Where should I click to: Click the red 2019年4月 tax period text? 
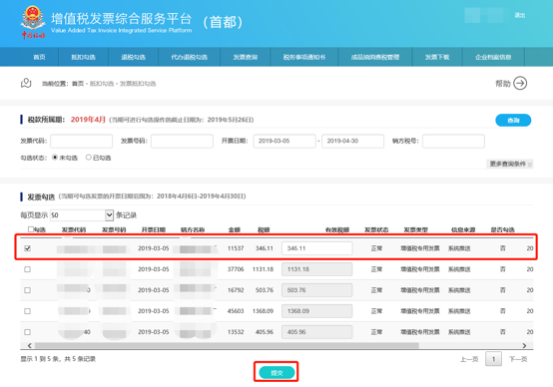click(x=88, y=120)
